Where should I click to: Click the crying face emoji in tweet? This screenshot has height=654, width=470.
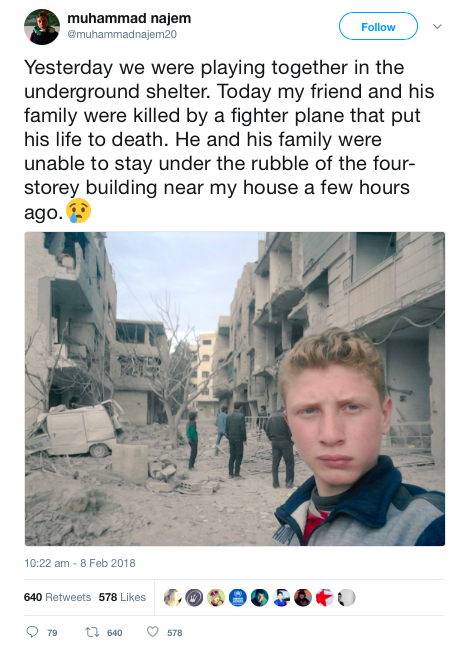[x=79, y=211]
